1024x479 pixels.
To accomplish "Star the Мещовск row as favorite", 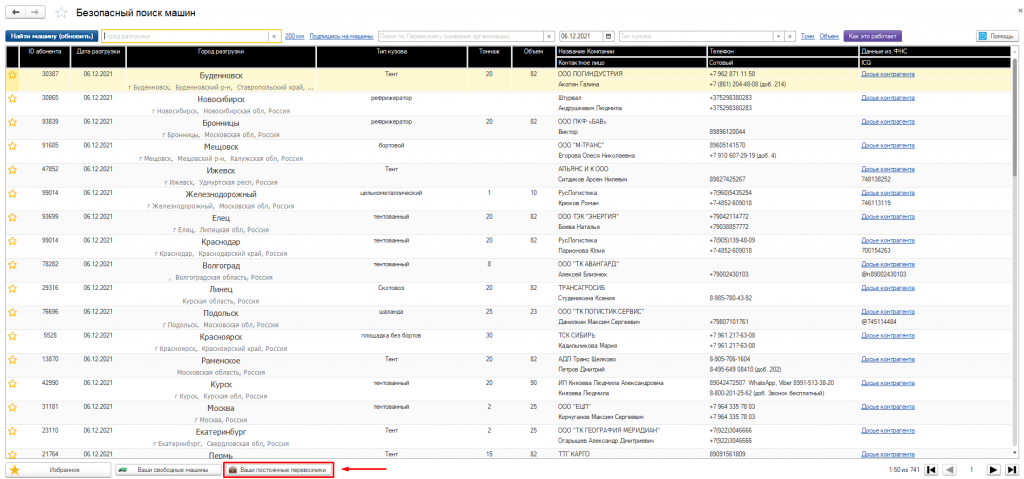I will [12, 146].
